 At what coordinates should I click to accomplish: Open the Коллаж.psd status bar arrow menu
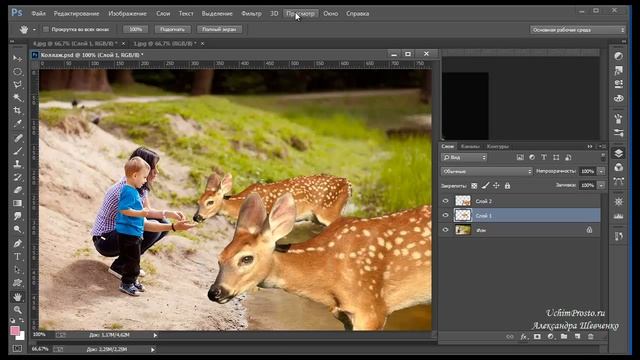point(155,335)
